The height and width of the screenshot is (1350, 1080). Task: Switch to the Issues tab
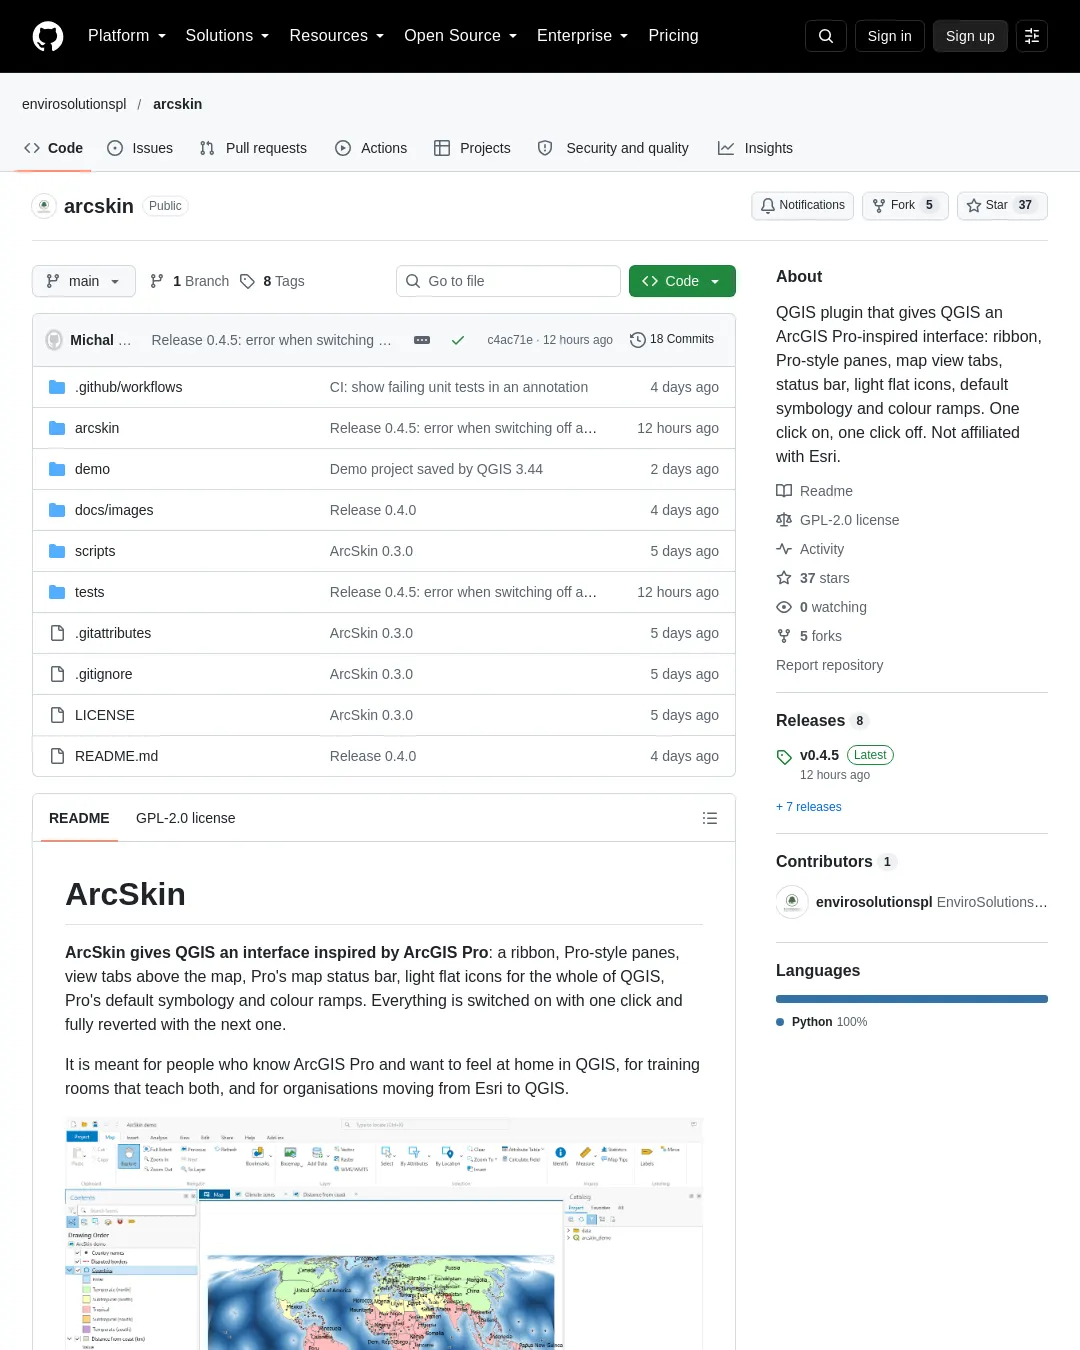[140, 148]
